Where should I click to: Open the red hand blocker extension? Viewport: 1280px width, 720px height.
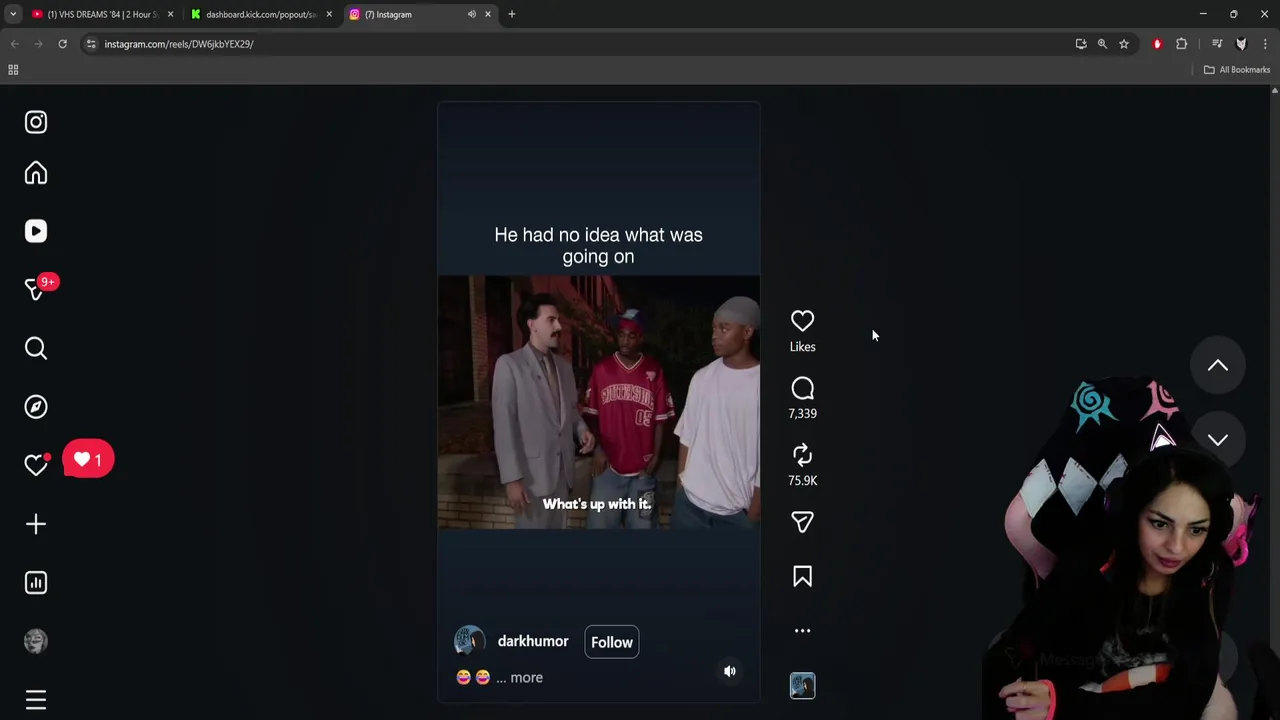(1157, 44)
